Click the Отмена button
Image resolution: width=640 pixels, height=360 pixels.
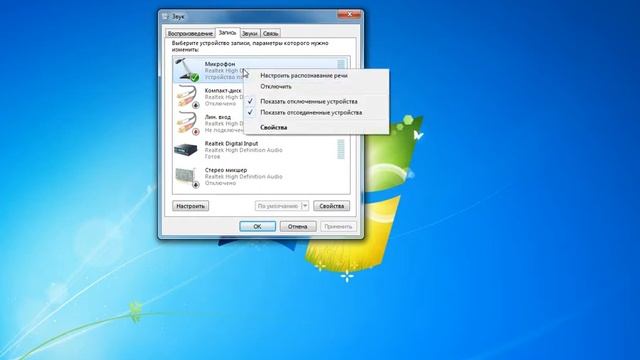click(x=298, y=227)
